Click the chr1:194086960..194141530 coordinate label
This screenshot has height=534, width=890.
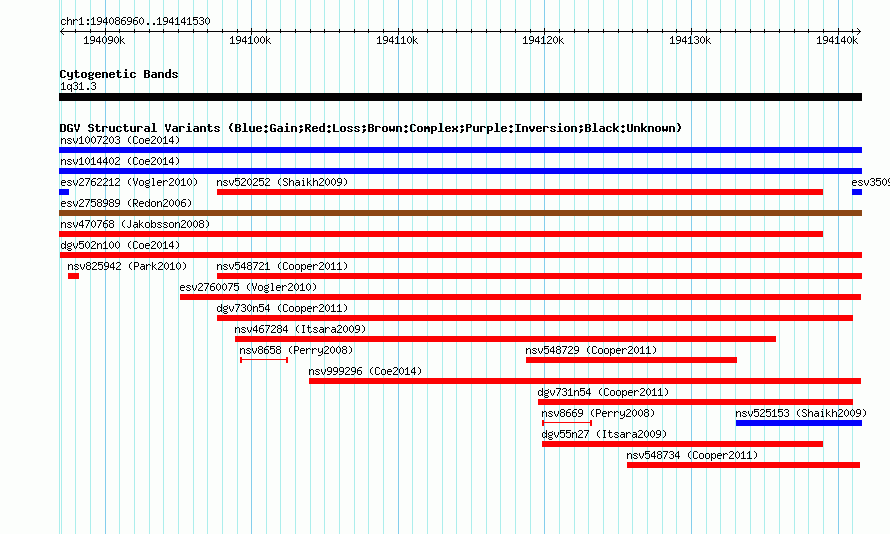pos(135,21)
